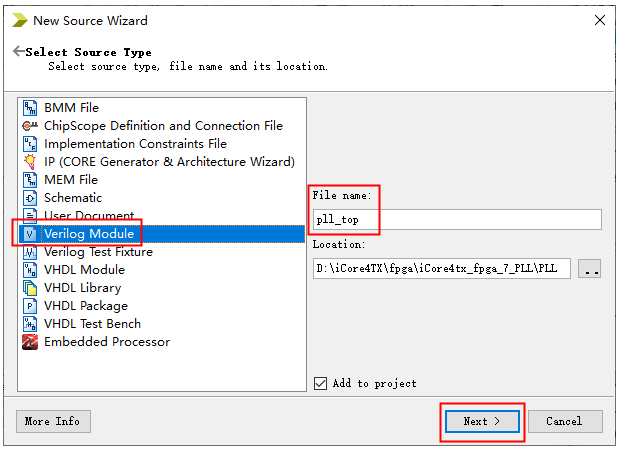Click the Schematic source type icon
Image resolution: width=621 pixels, height=450 pixels.
(29, 198)
